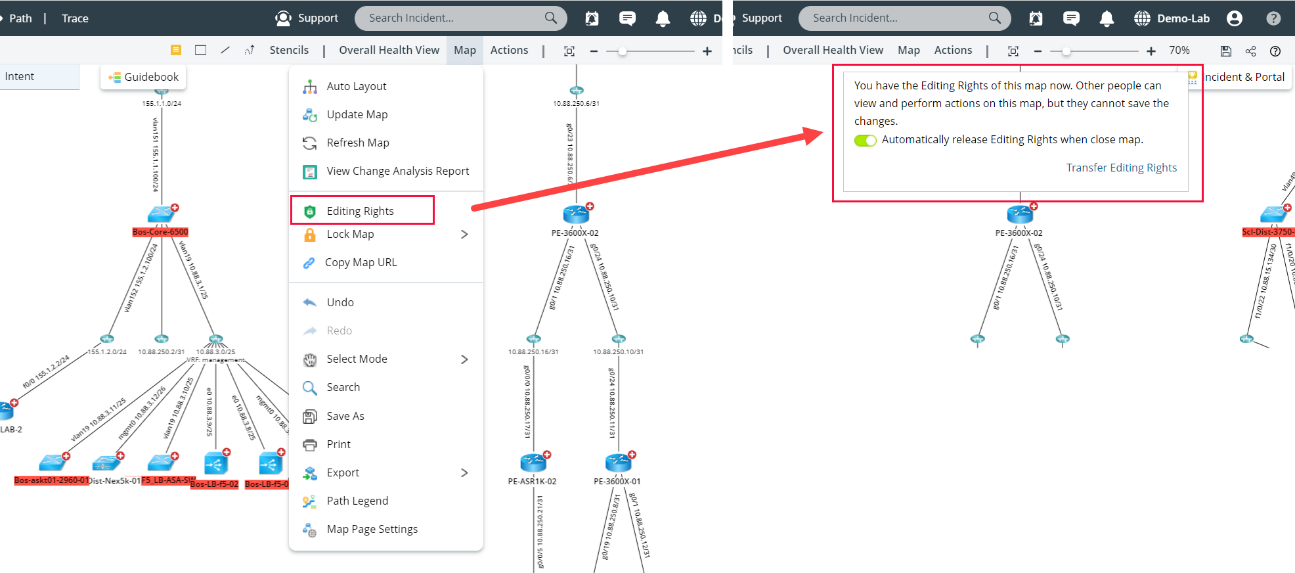Select the yellow note tool icon
Image resolution: width=1295 pixels, height=573 pixels.
176,50
